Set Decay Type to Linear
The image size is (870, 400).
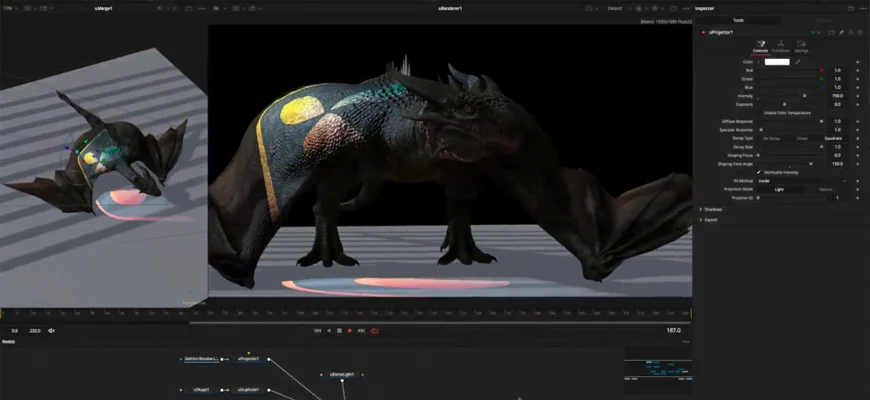[x=802, y=138]
